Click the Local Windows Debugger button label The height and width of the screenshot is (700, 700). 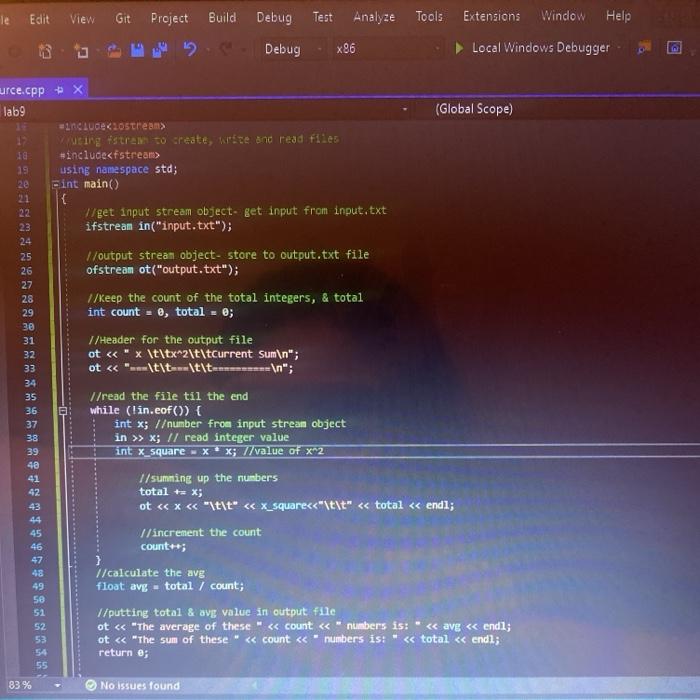point(541,47)
